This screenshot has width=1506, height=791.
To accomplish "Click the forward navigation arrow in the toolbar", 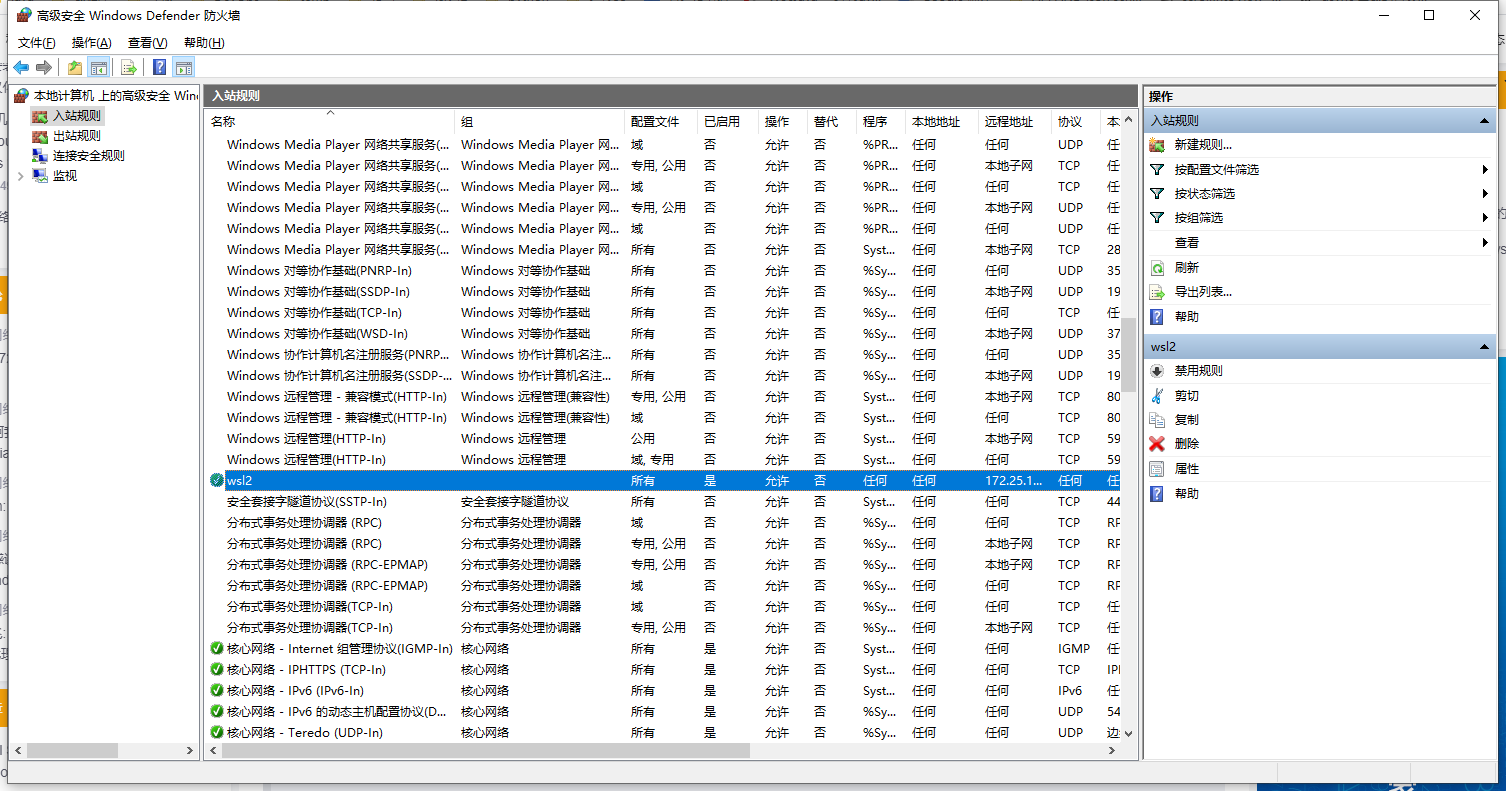I will [x=45, y=67].
